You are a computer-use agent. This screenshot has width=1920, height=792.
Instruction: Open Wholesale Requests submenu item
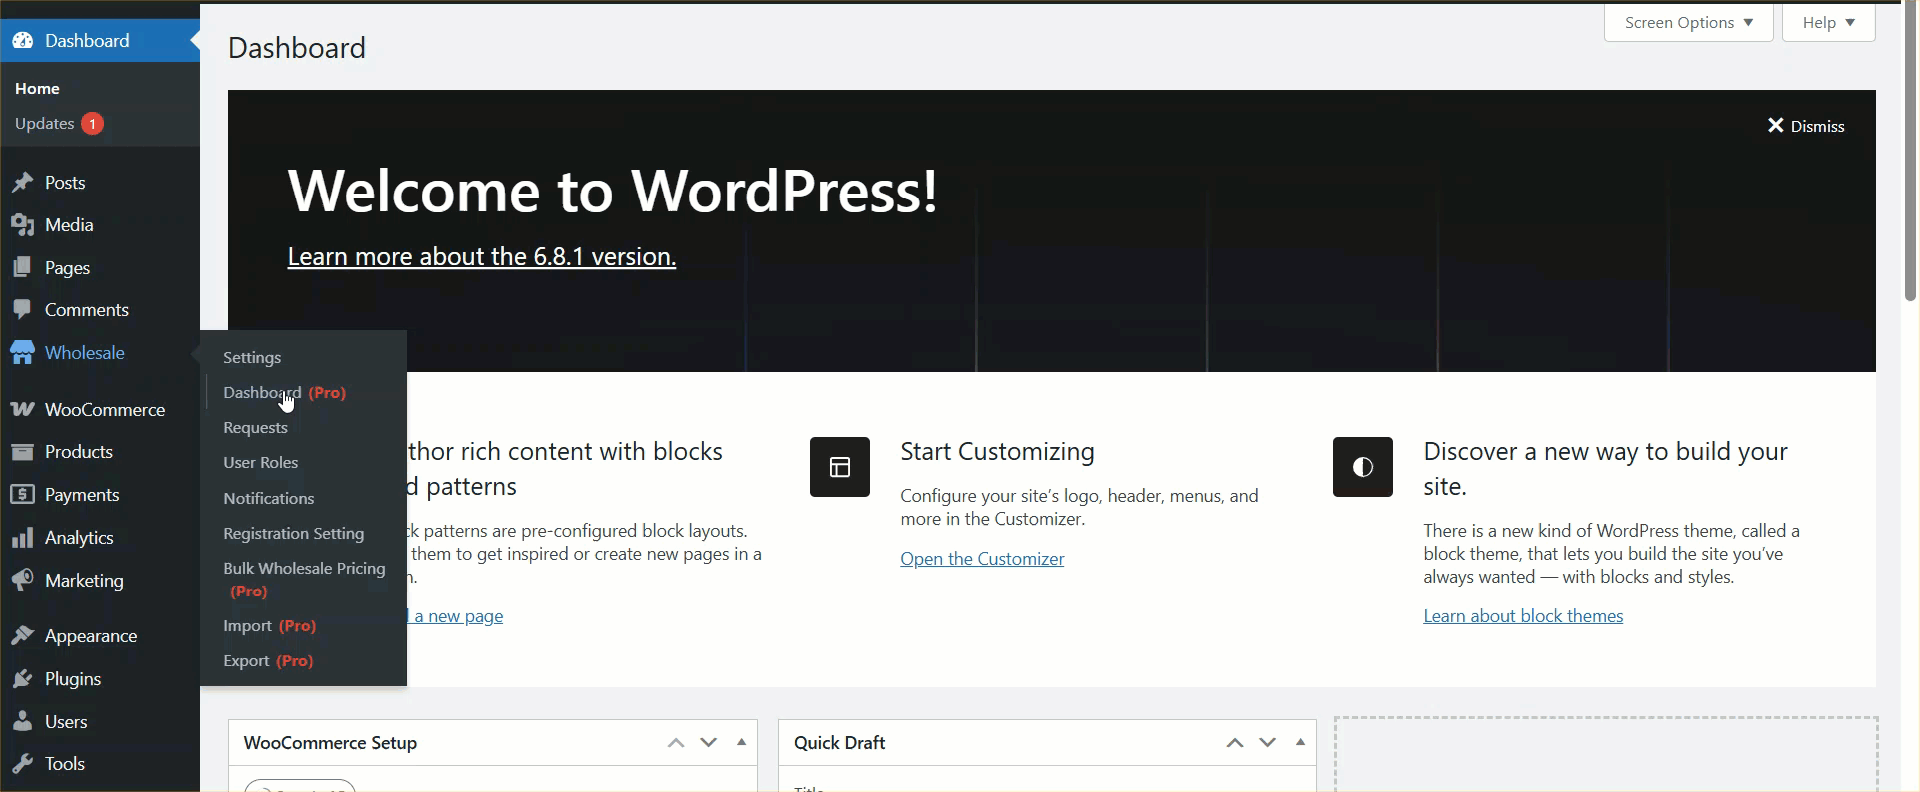tap(255, 428)
